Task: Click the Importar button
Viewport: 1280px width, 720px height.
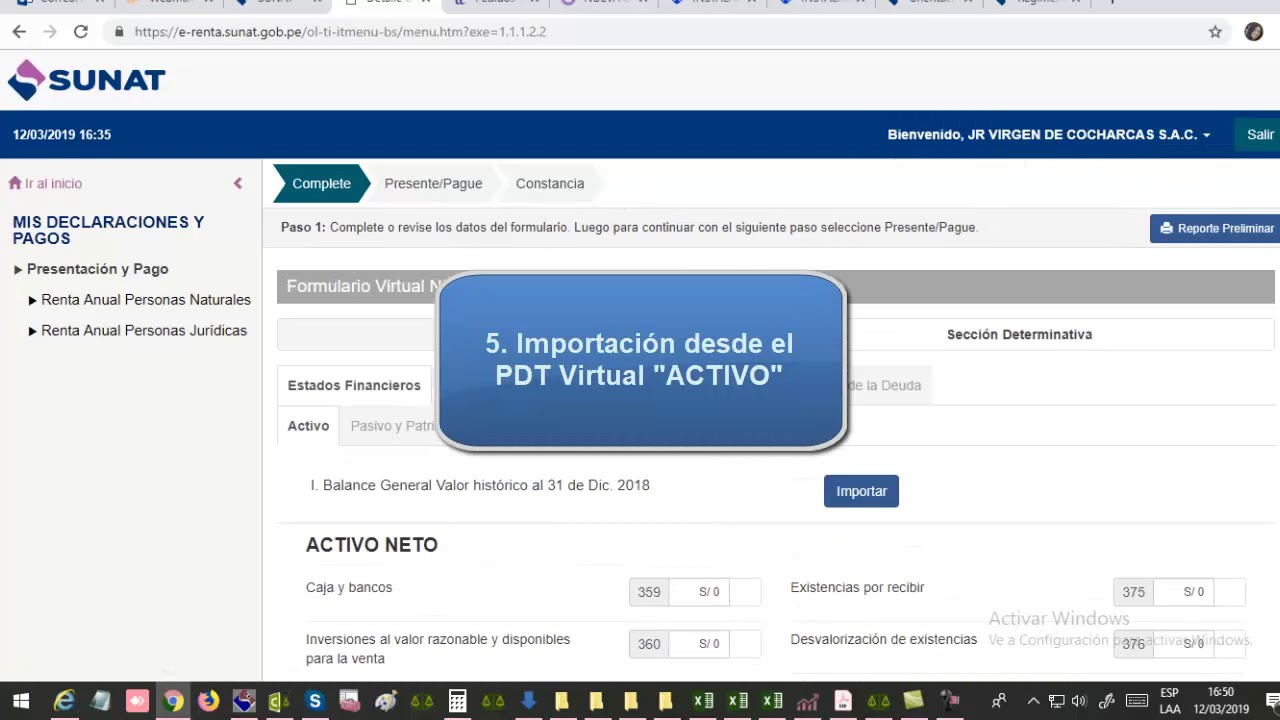Action: point(861,491)
